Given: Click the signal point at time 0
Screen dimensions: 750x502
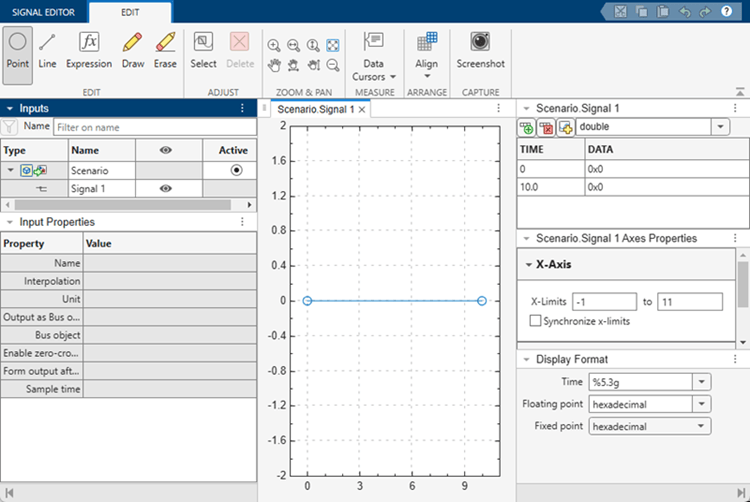Looking at the screenshot, I should click(x=308, y=301).
